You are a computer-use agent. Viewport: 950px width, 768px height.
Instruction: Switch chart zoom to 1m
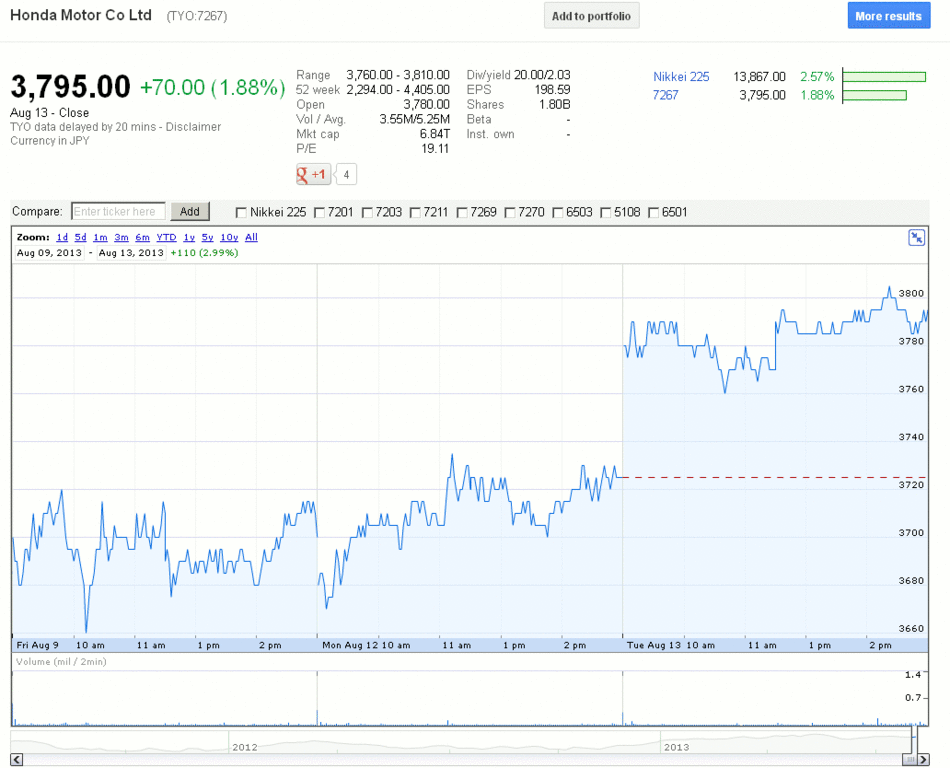[100, 237]
